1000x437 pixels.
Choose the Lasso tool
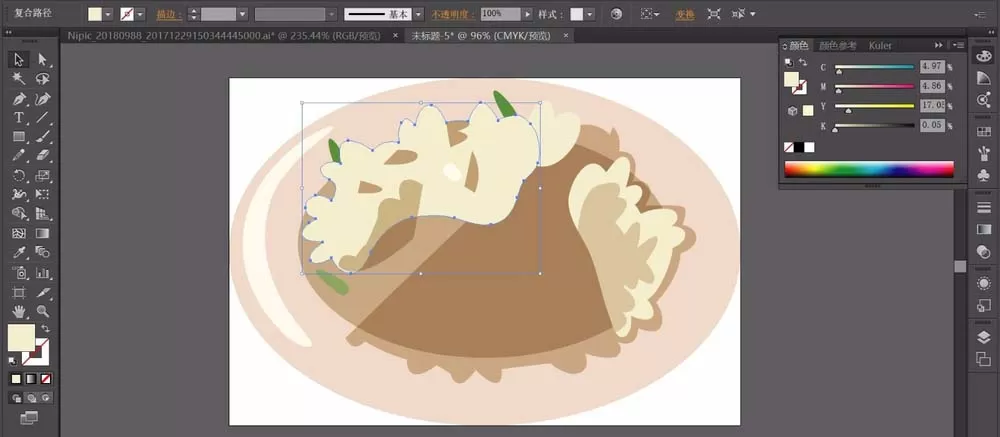coord(43,78)
